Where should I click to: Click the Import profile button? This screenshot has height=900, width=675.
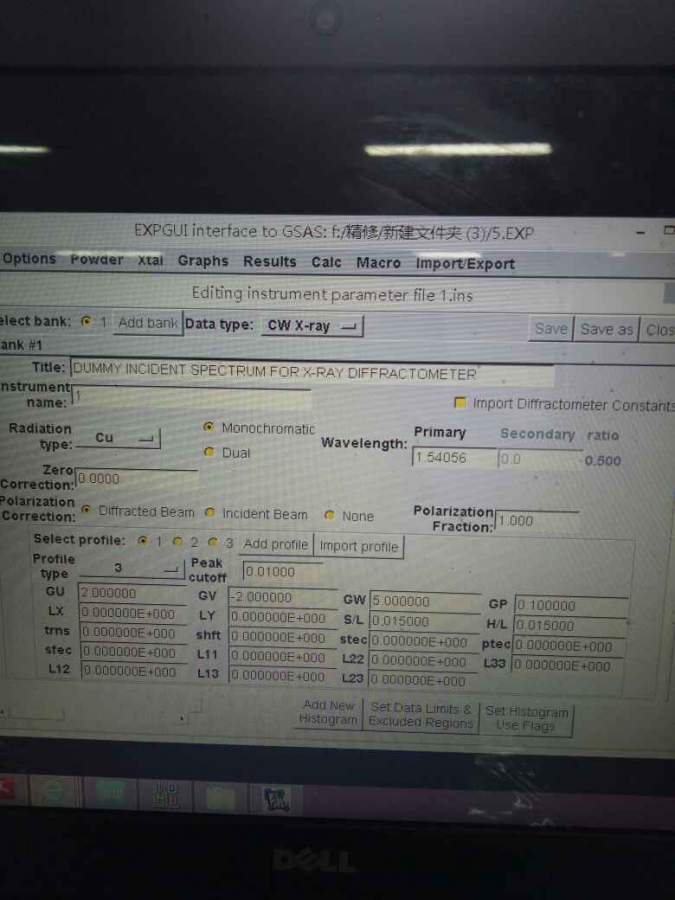(359, 546)
